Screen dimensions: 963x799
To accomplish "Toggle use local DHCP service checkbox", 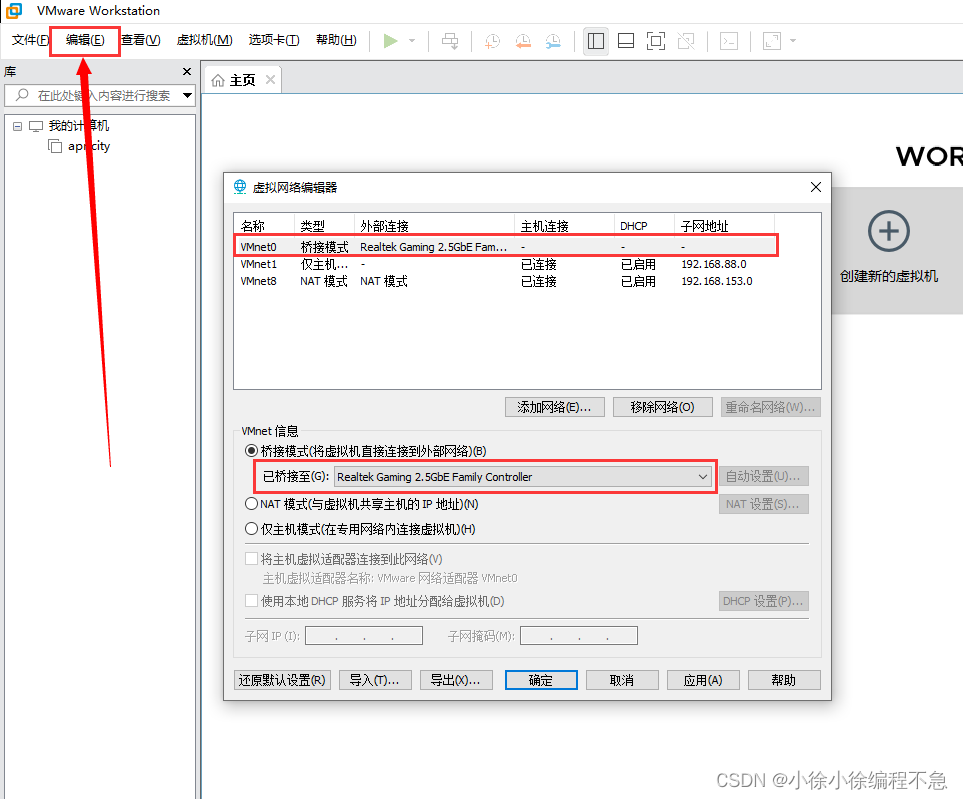I will point(251,601).
